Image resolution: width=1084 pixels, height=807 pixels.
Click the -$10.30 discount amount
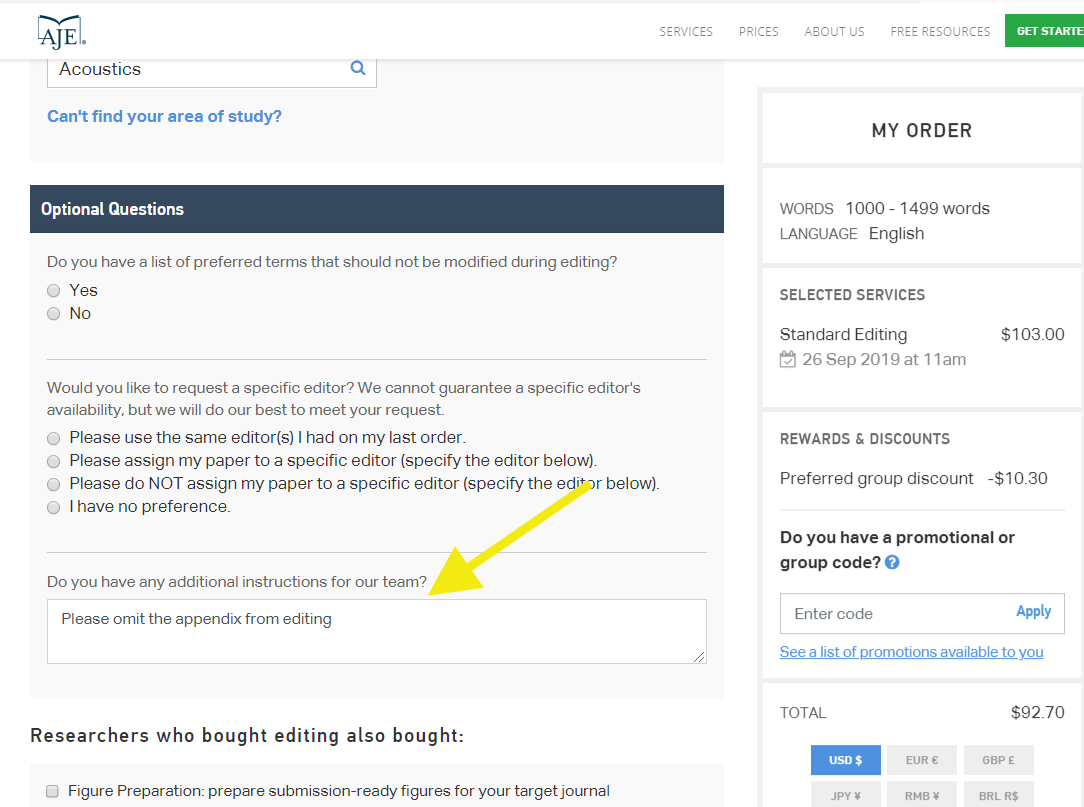[x=1018, y=479]
